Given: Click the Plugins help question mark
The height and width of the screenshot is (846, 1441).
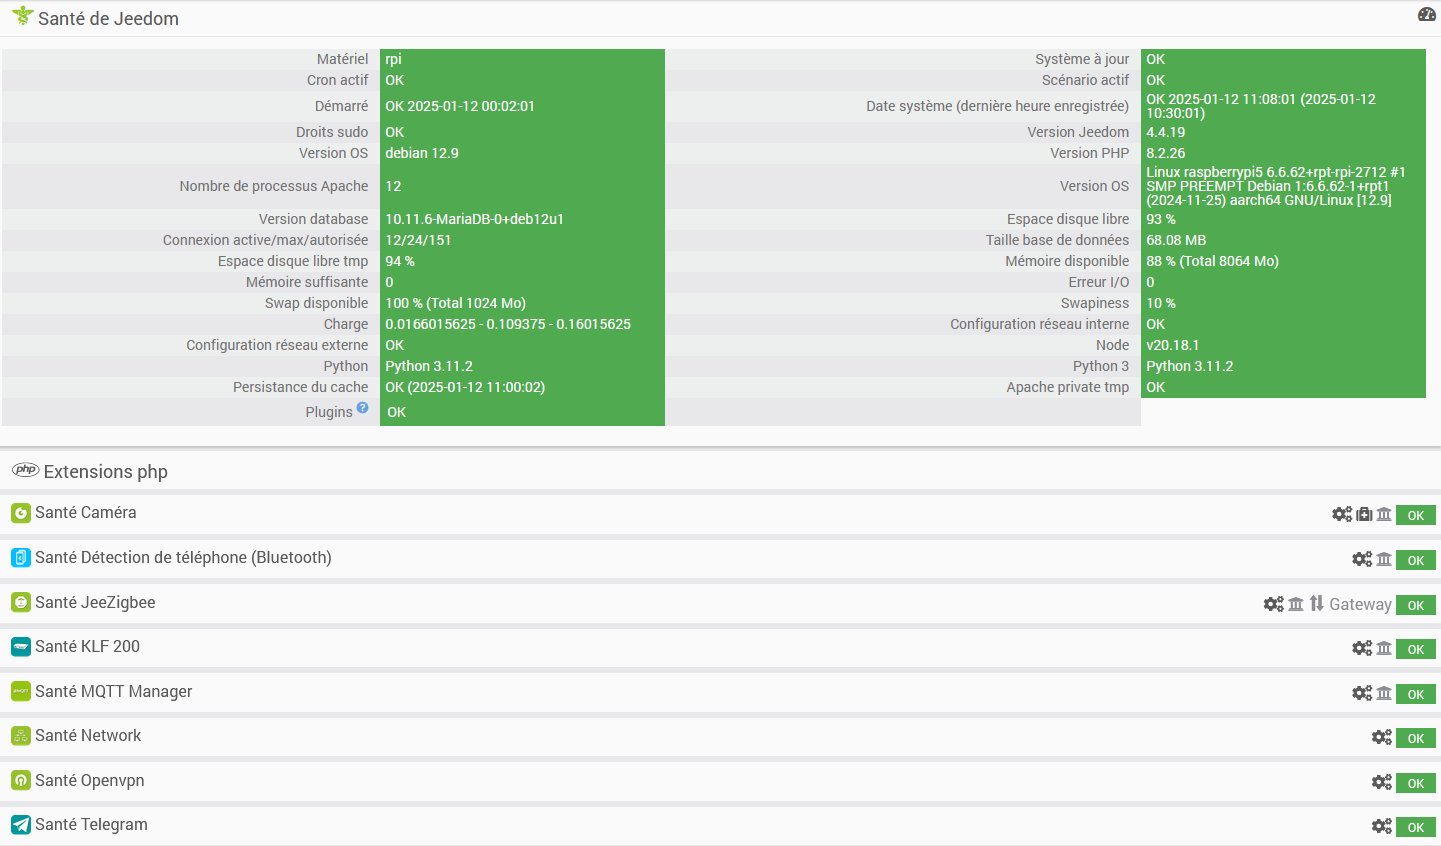Looking at the screenshot, I should pos(363,408).
